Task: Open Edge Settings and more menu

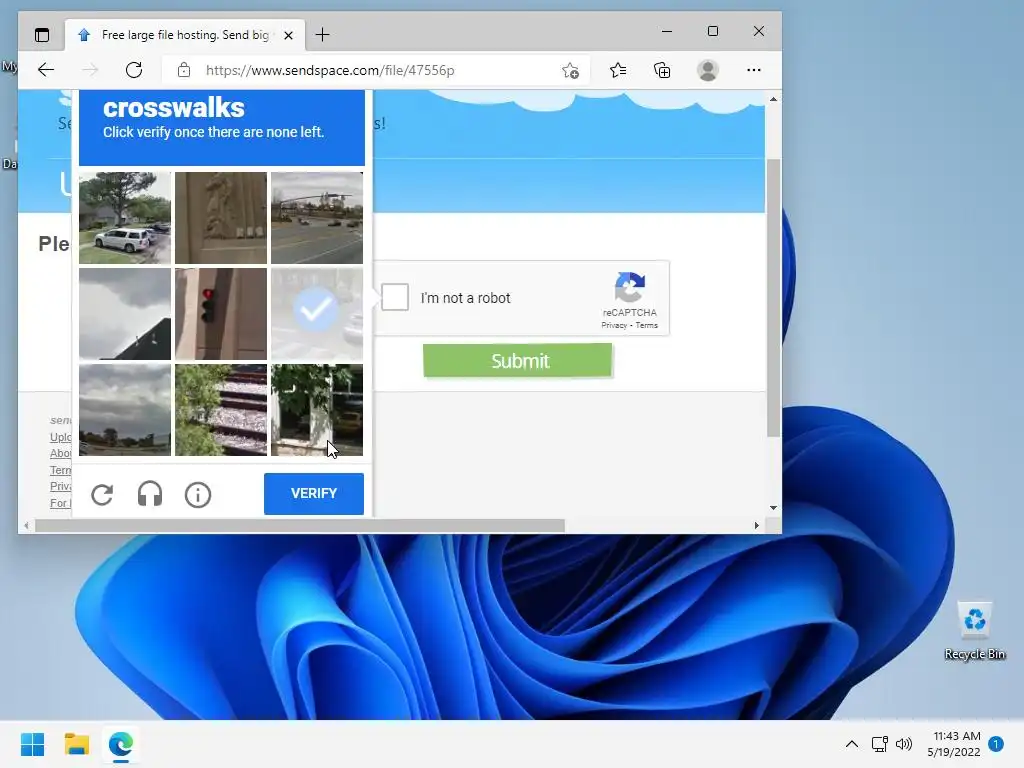Action: 754,70
